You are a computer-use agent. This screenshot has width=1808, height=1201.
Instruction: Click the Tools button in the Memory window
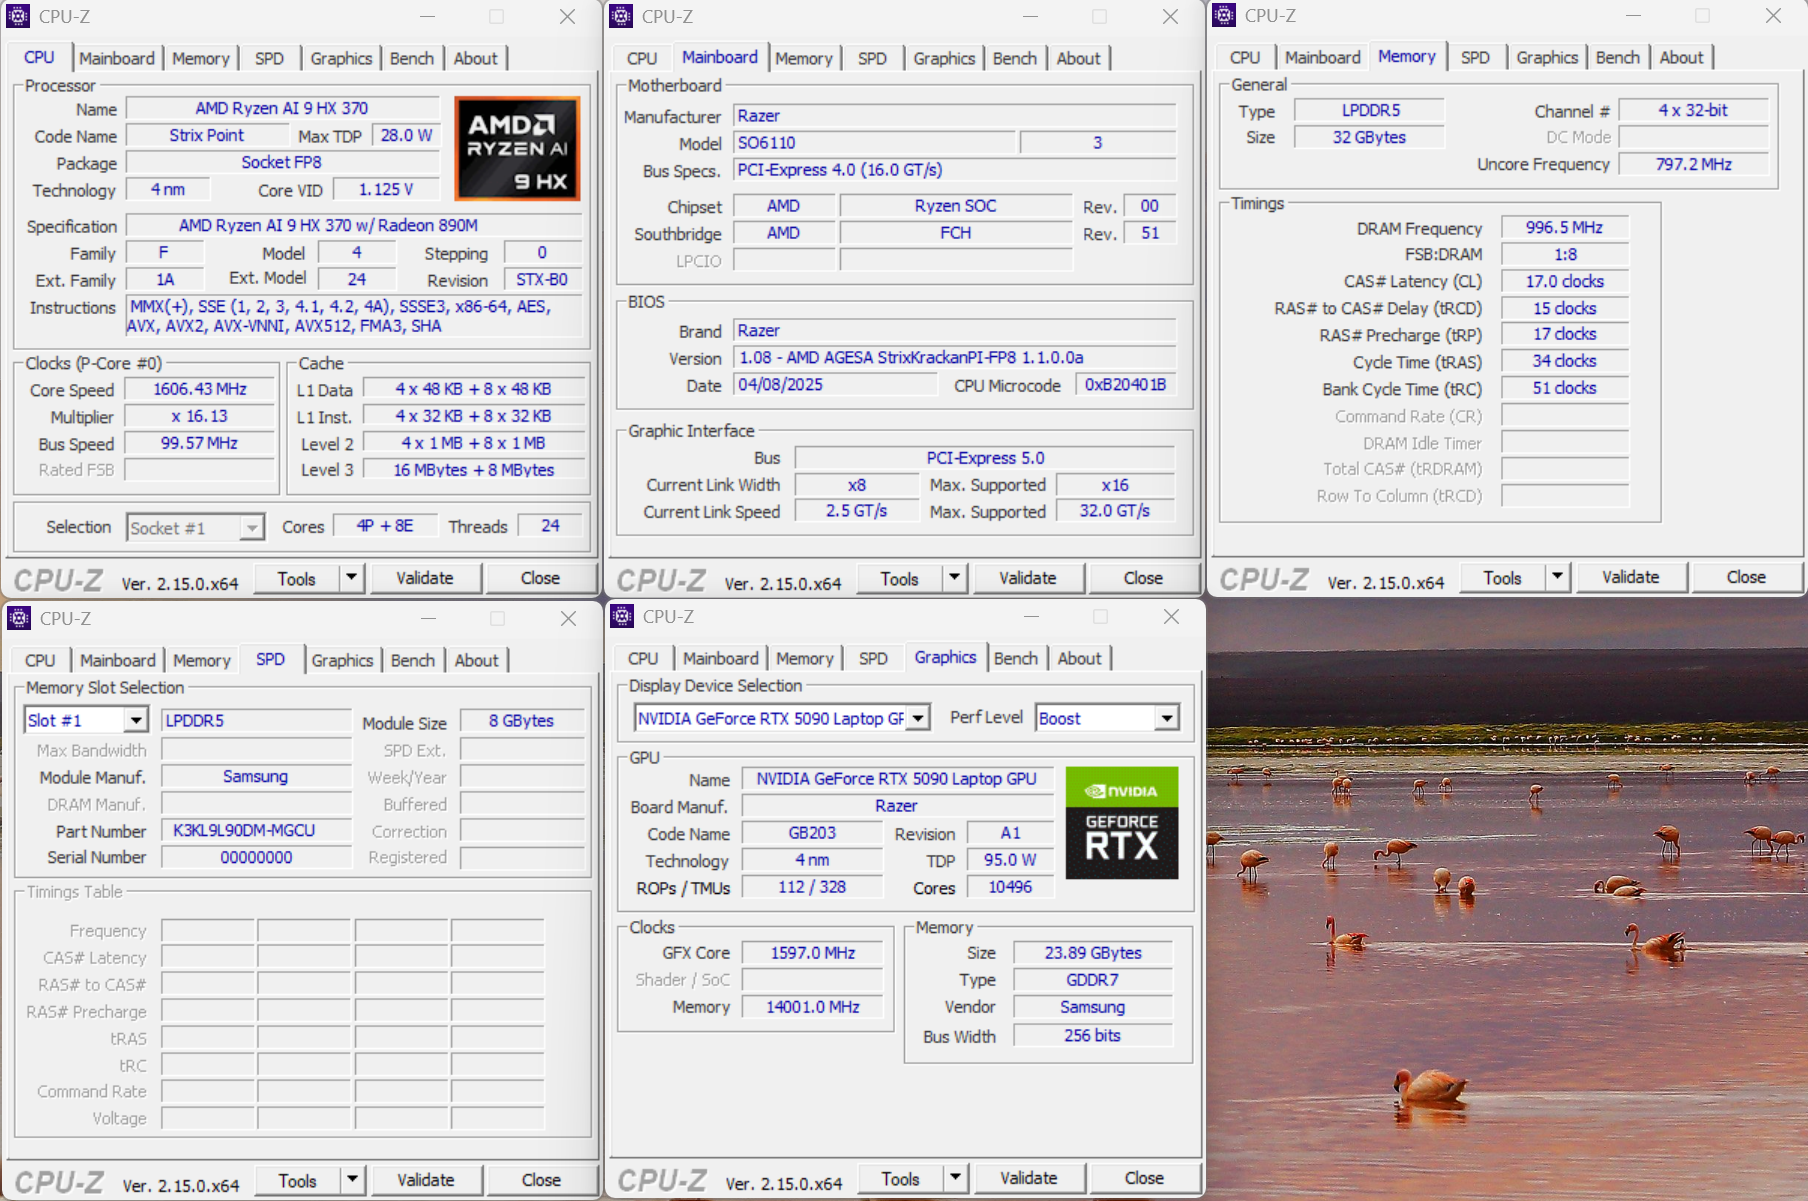click(x=1502, y=577)
